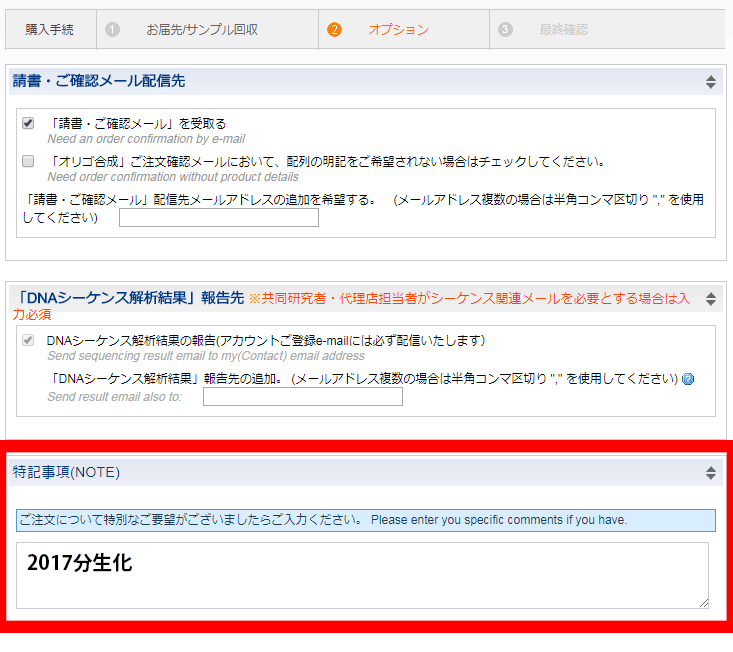733x652 pixels.
Task: Click the blue 'Please enter you specific comments' notice
Action: point(366,520)
